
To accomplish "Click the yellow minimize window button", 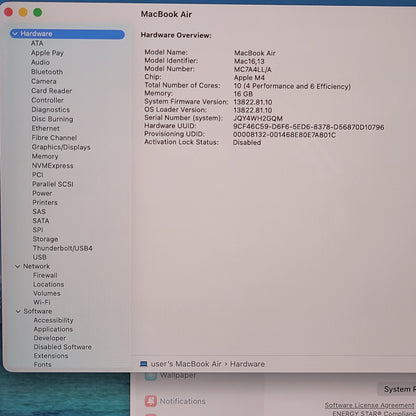I will 23,13.
